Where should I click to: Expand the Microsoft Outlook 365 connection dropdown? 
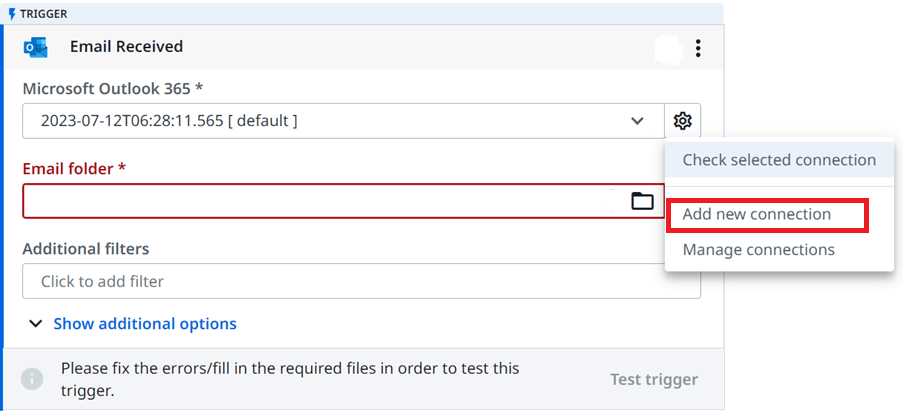click(637, 121)
